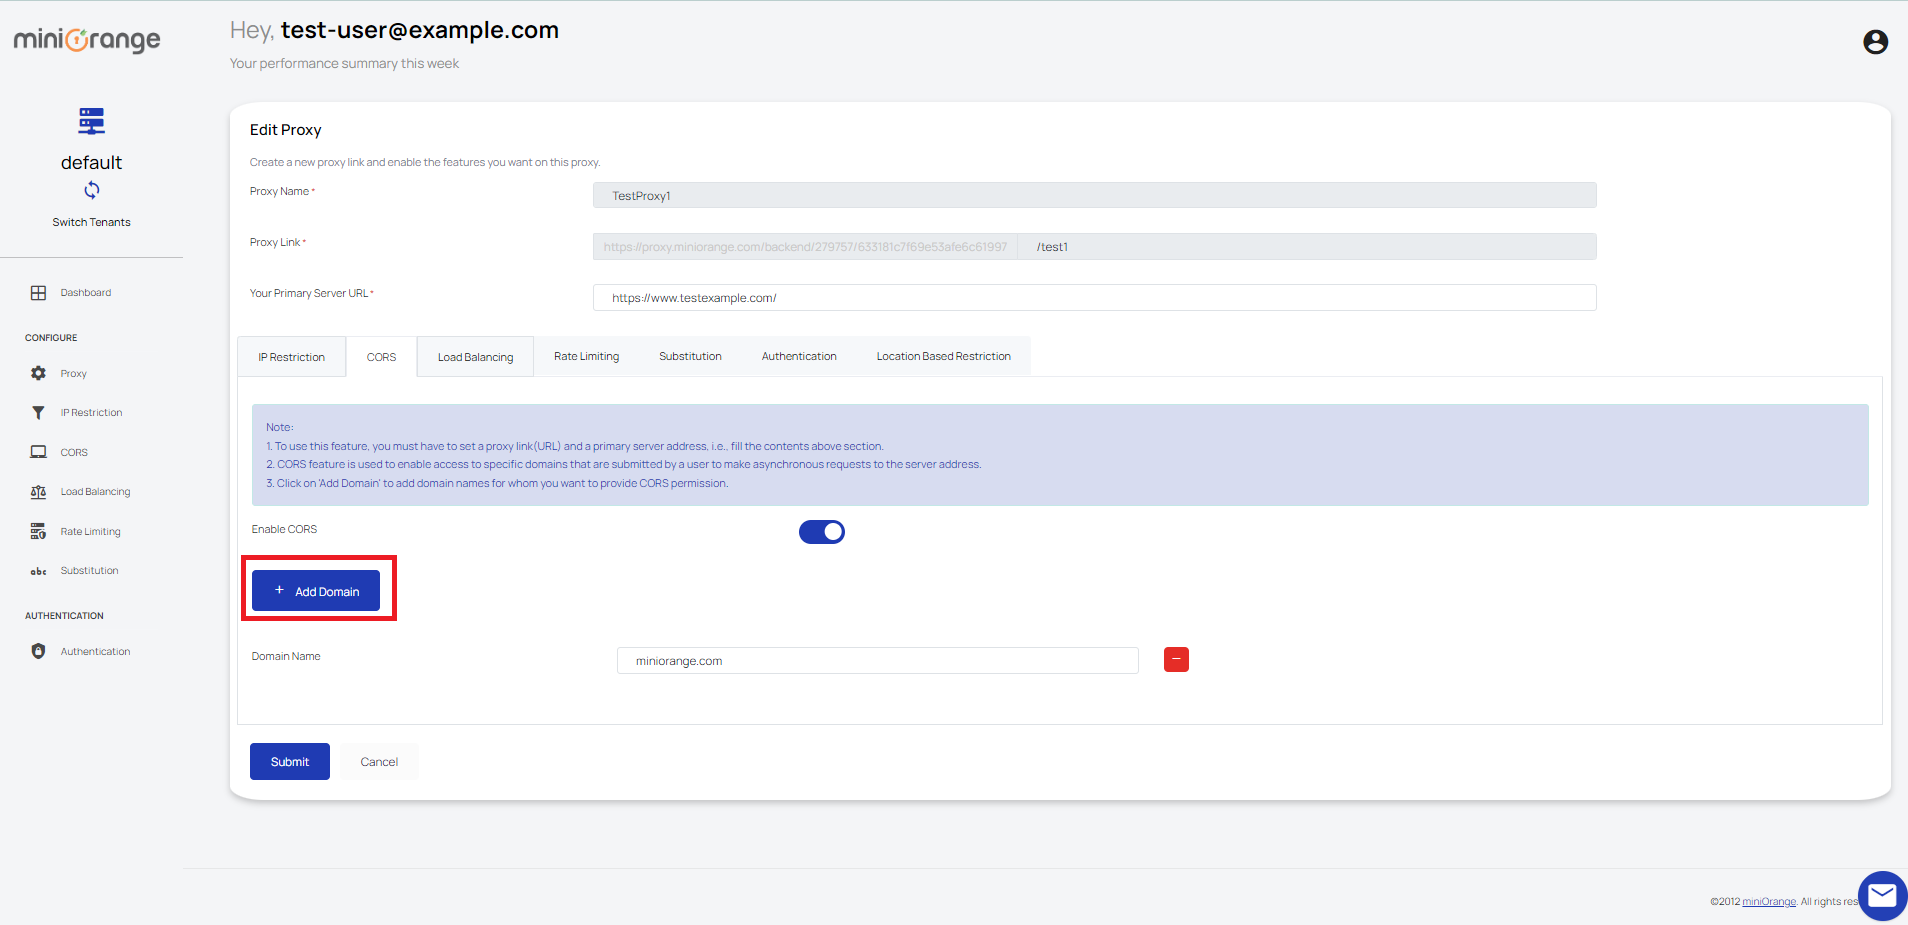Viewport: 1908px width, 925px height.
Task: Click the CORS monitor icon in sidebar
Action: click(38, 452)
